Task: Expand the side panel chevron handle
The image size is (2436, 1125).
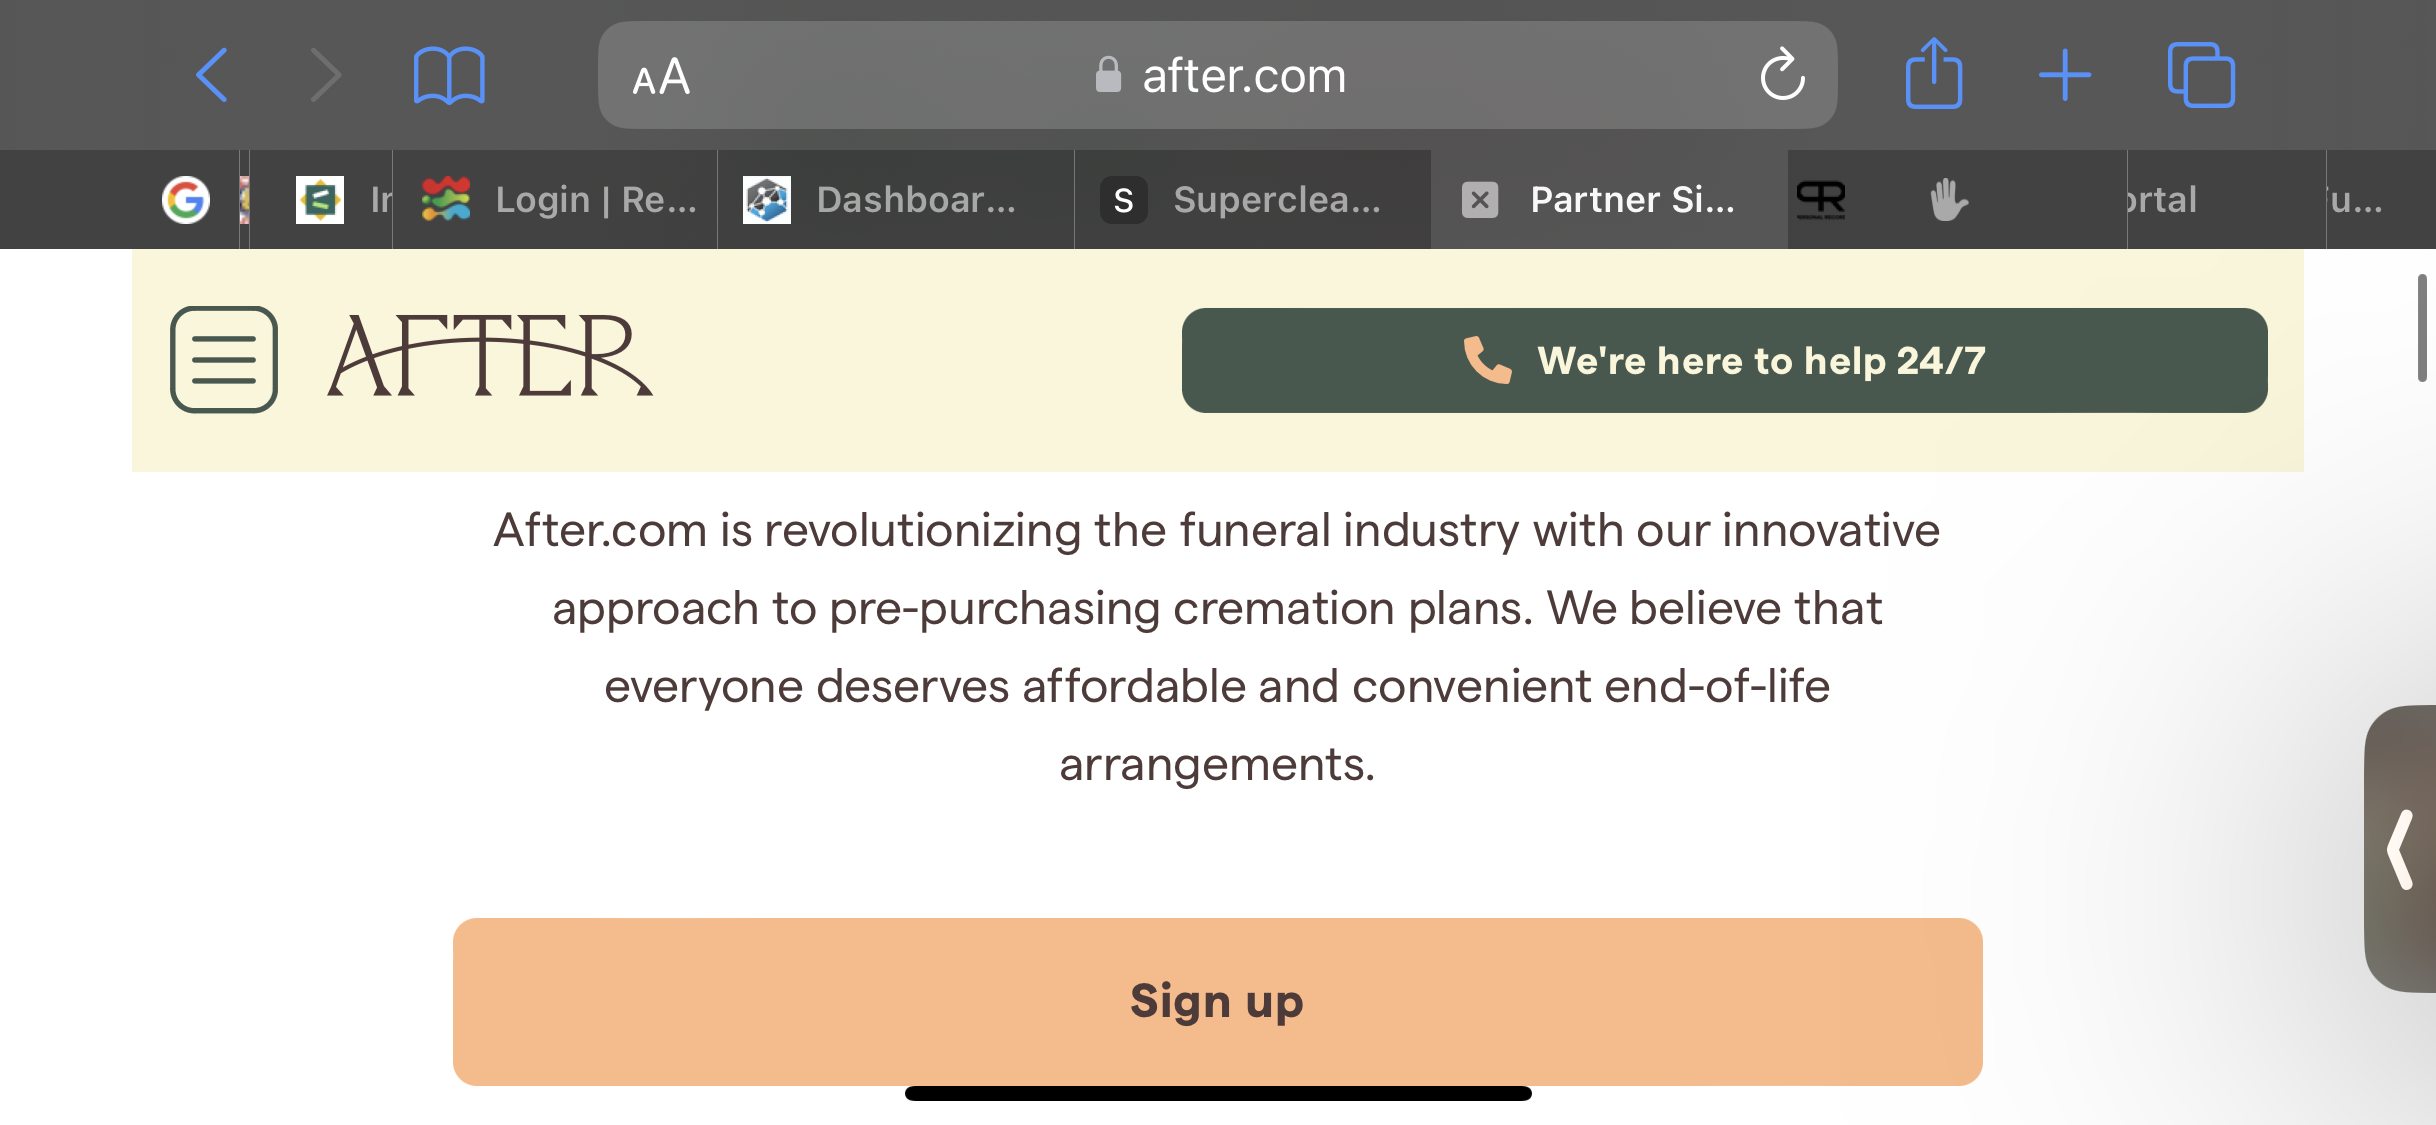Action: coord(2400,849)
